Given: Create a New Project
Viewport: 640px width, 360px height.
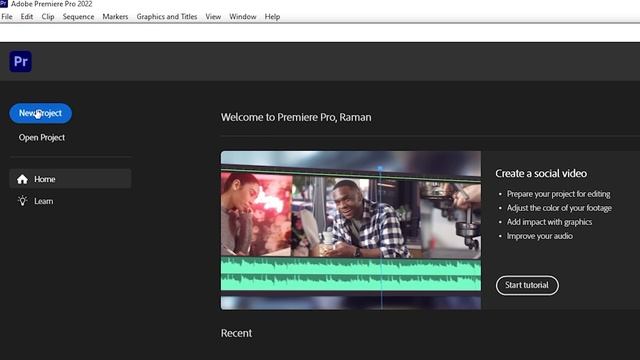Looking at the screenshot, I should 40,113.
